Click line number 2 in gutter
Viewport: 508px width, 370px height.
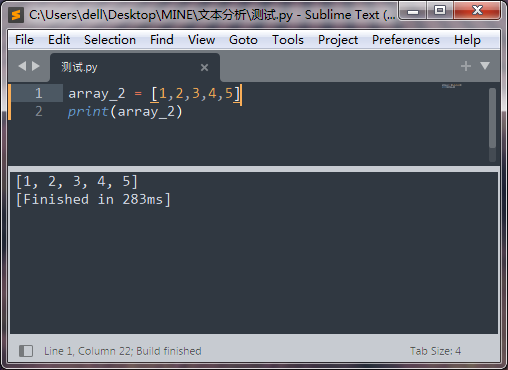tap(39, 111)
